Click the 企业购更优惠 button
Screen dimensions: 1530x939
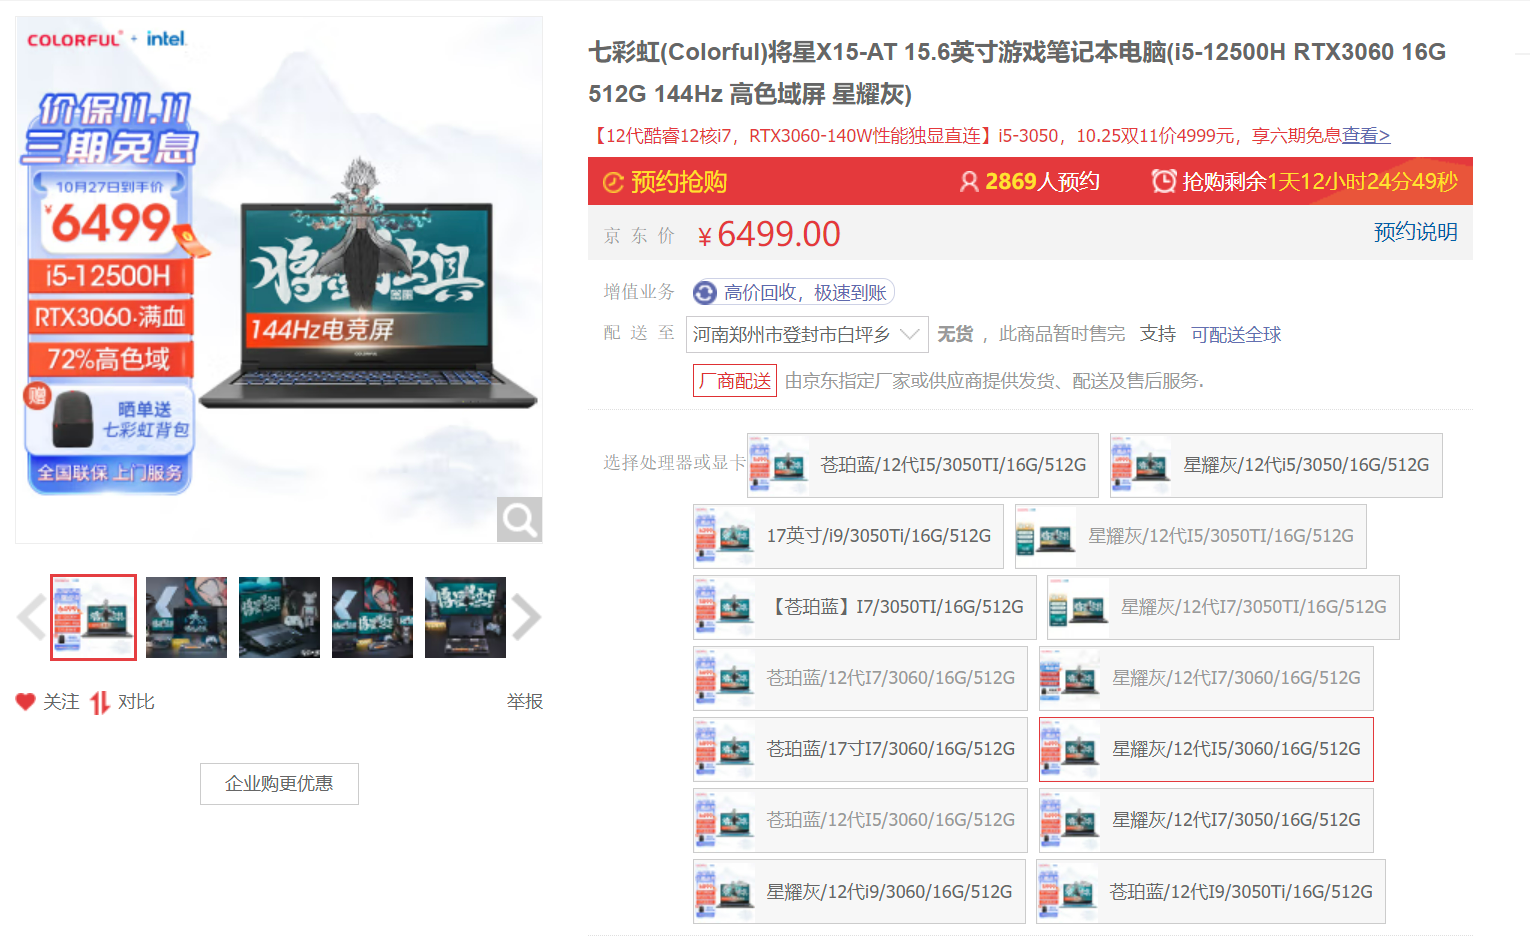(x=279, y=784)
